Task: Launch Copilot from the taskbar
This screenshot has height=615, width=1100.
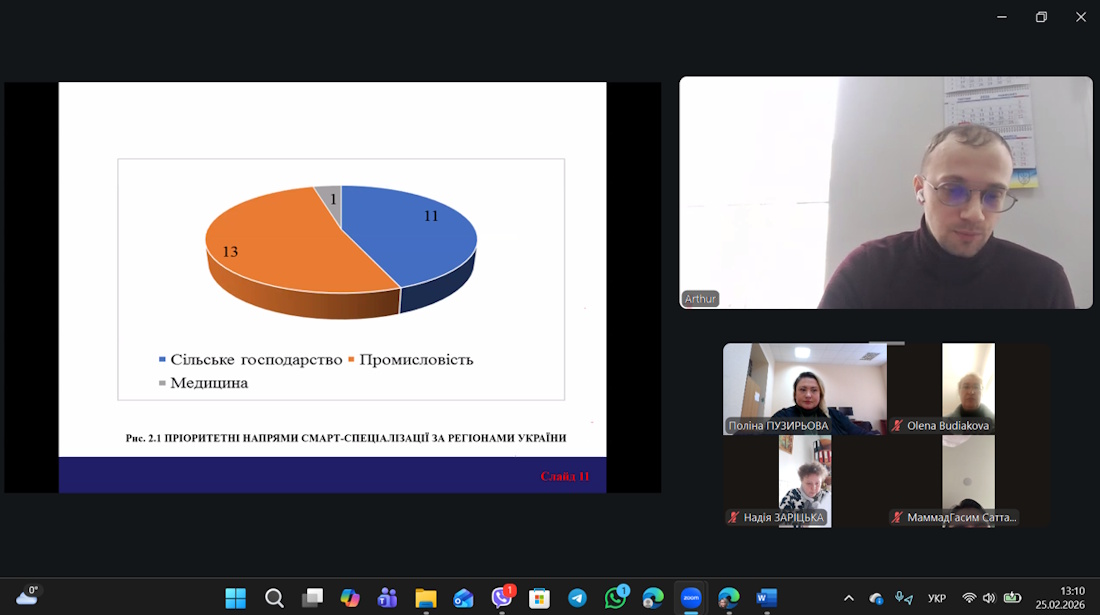Action: pos(349,598)
